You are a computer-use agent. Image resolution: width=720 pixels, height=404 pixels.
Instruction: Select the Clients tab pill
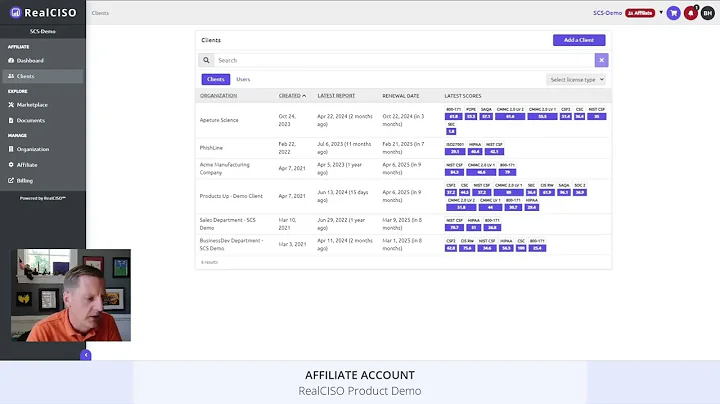tap(215, 79)
